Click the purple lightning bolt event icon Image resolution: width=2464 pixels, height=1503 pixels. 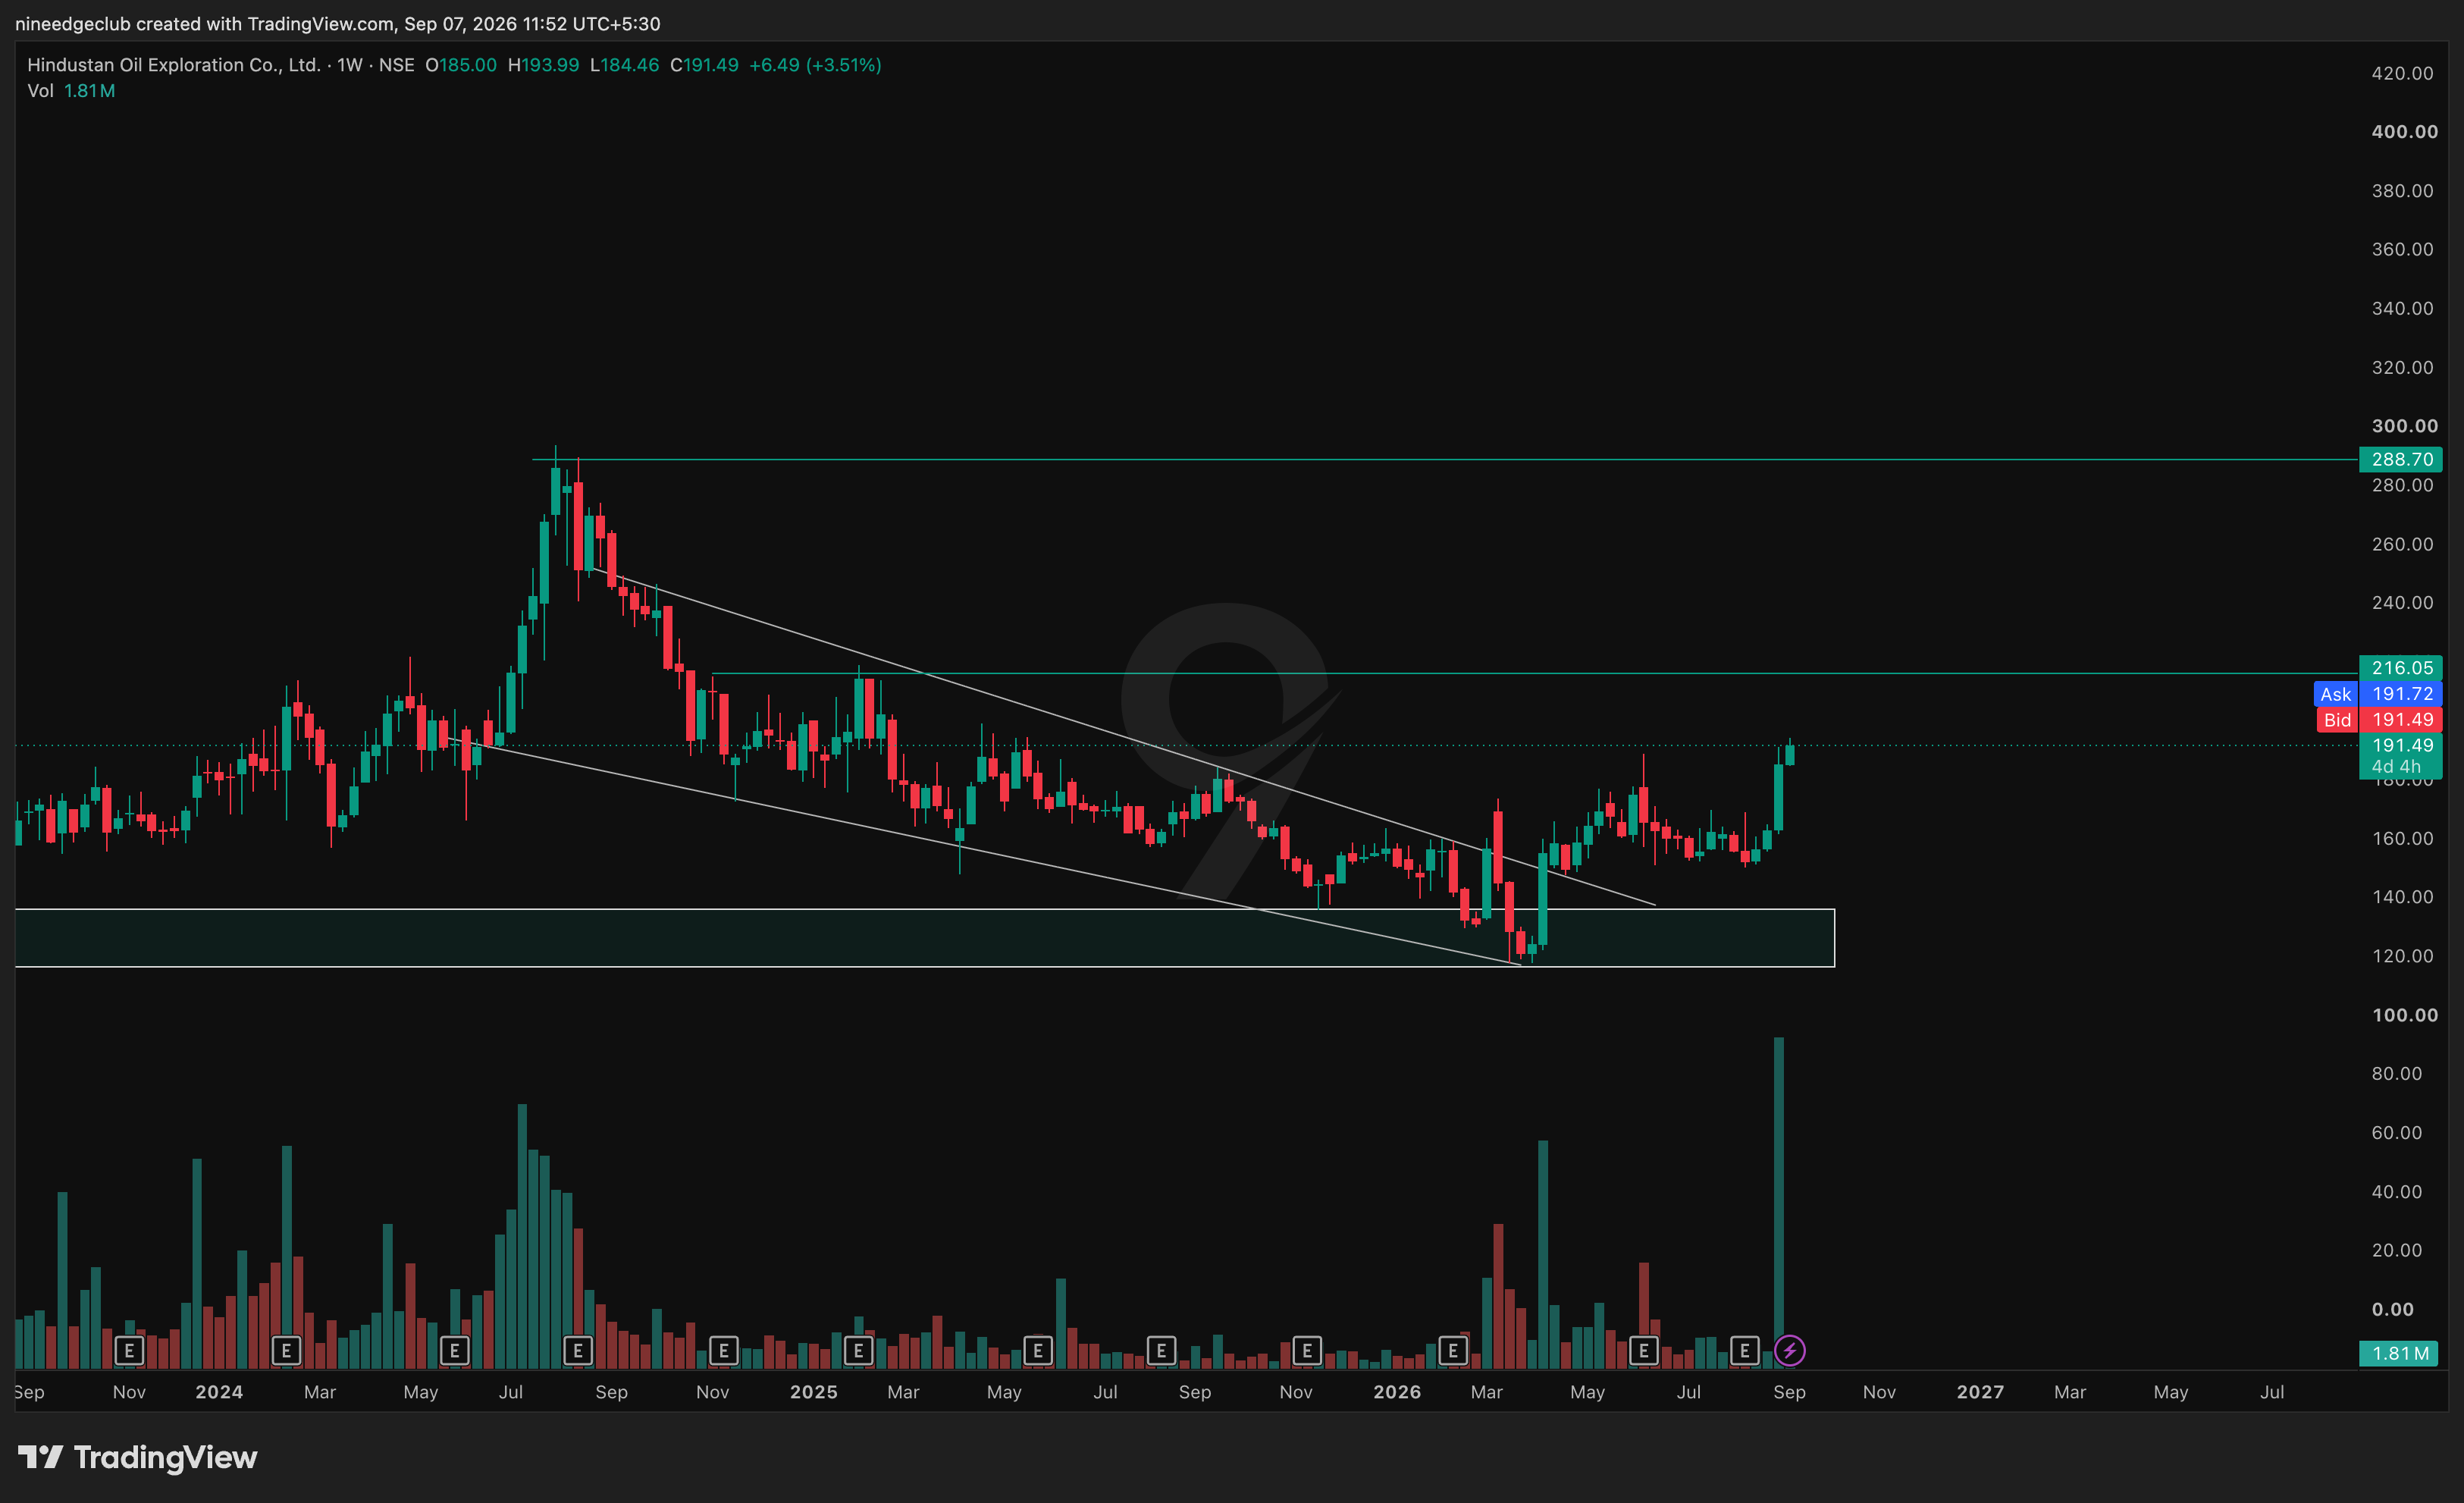pyautogui.click(x=1789, y=1351)
